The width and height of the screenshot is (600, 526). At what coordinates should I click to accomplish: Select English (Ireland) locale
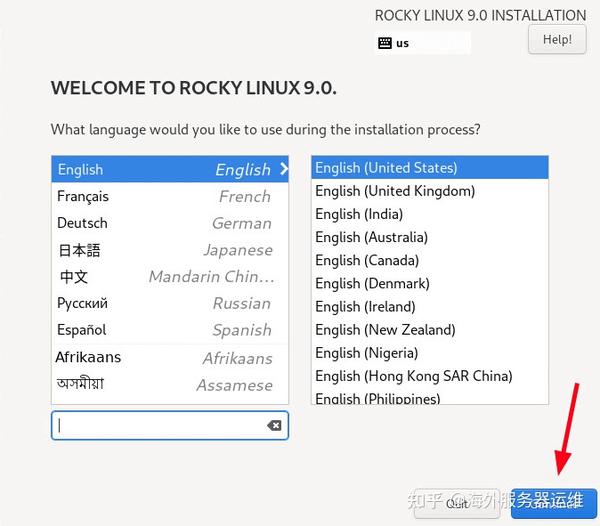430,306
